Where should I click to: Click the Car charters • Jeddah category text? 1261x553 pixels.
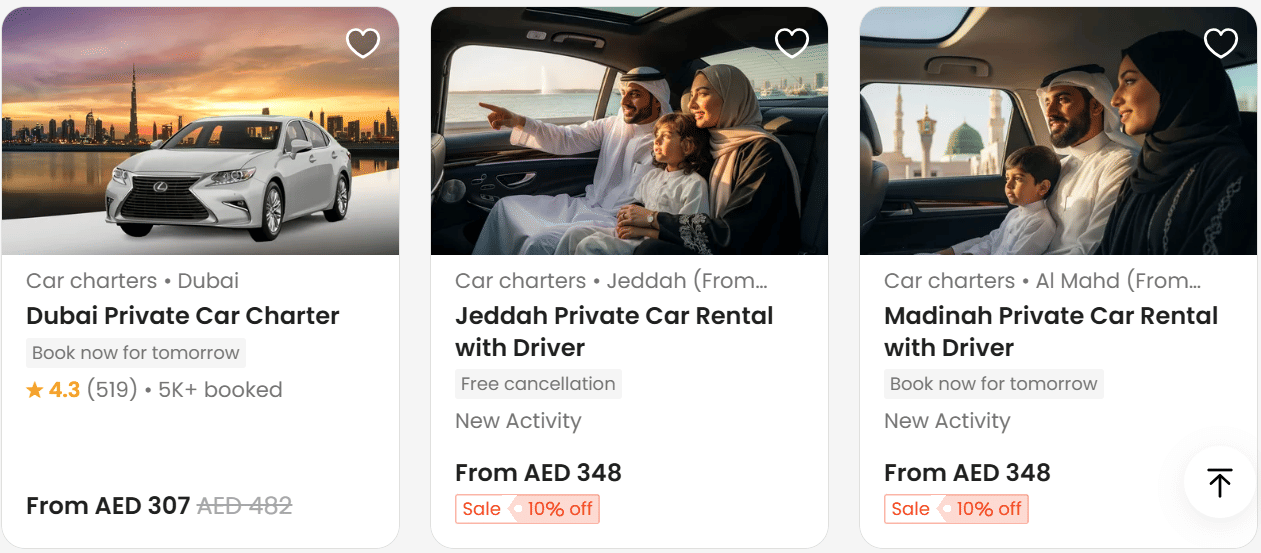pos(611,281)
